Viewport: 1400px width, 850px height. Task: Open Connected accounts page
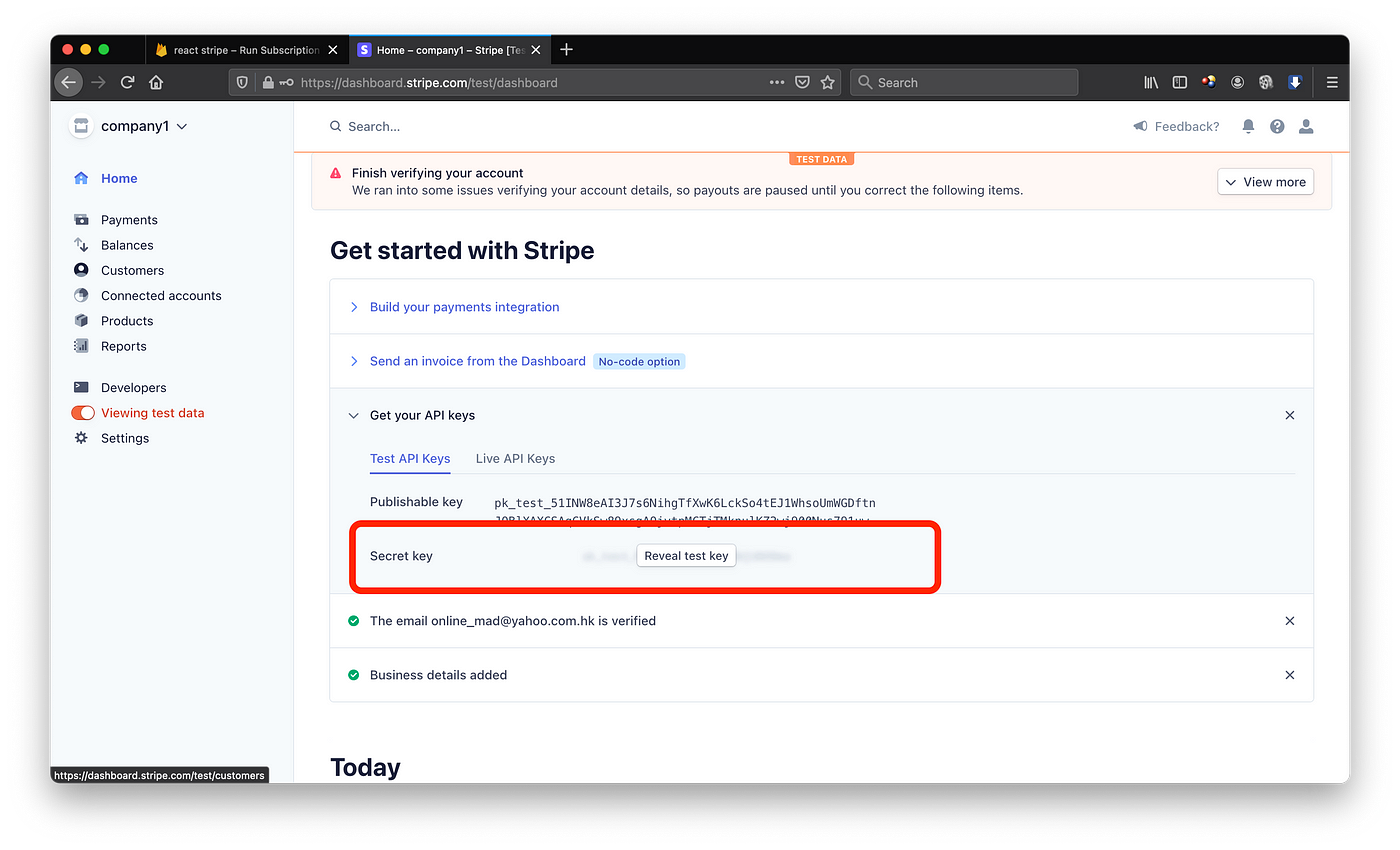[x=161, y=296]
